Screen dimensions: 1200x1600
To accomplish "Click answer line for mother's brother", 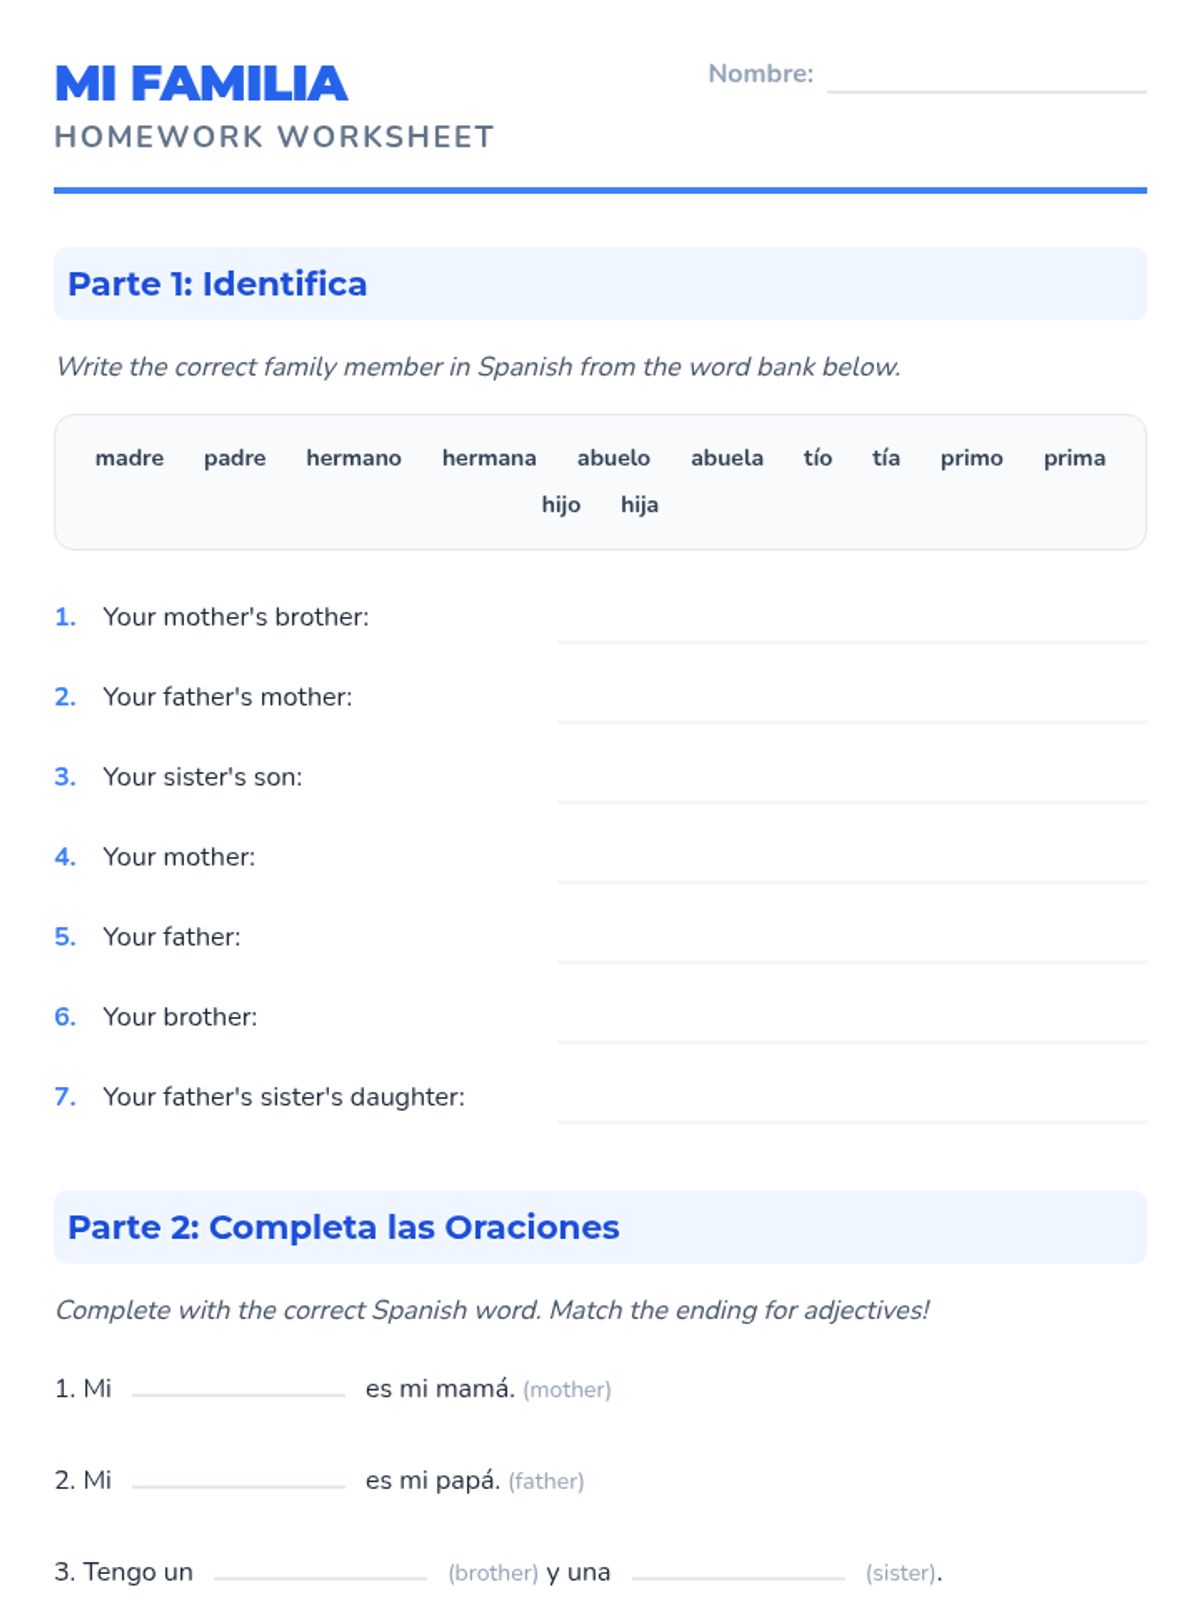I will [851, 624].
